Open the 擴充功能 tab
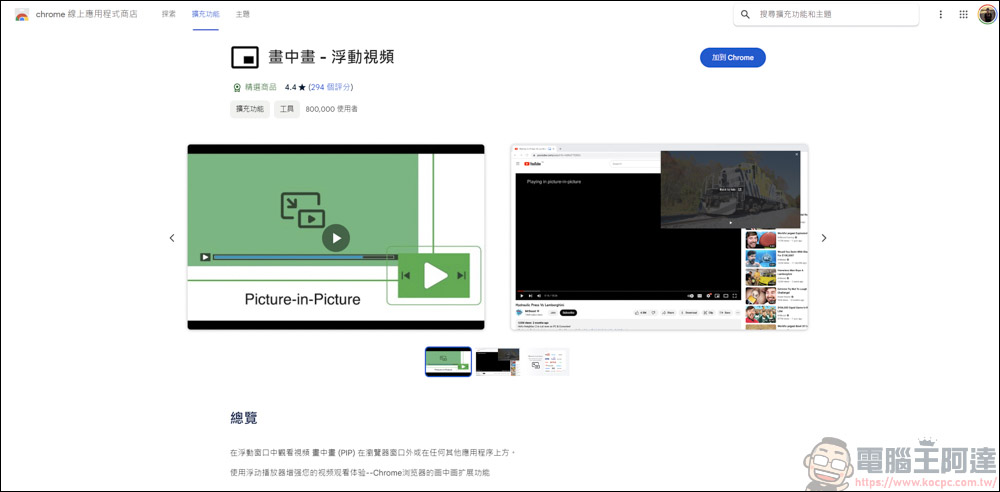1000x492 pixels. [205, 15]
